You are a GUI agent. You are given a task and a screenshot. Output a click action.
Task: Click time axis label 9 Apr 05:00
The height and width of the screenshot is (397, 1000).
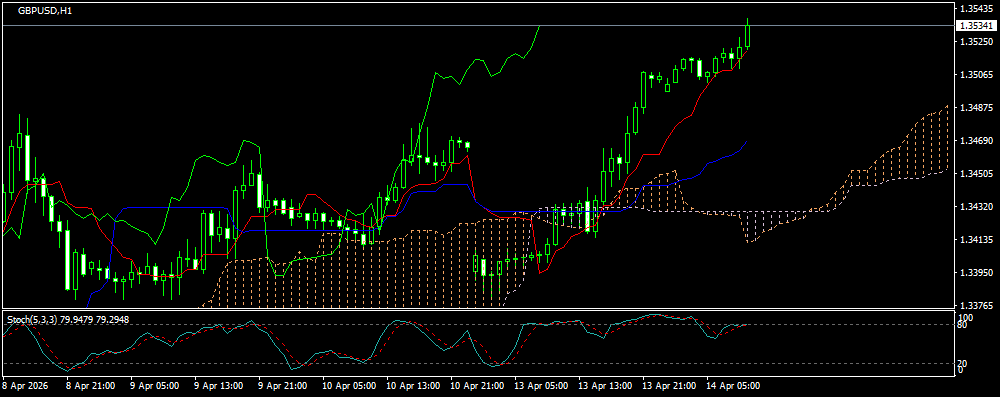click(x=154, y=386)
